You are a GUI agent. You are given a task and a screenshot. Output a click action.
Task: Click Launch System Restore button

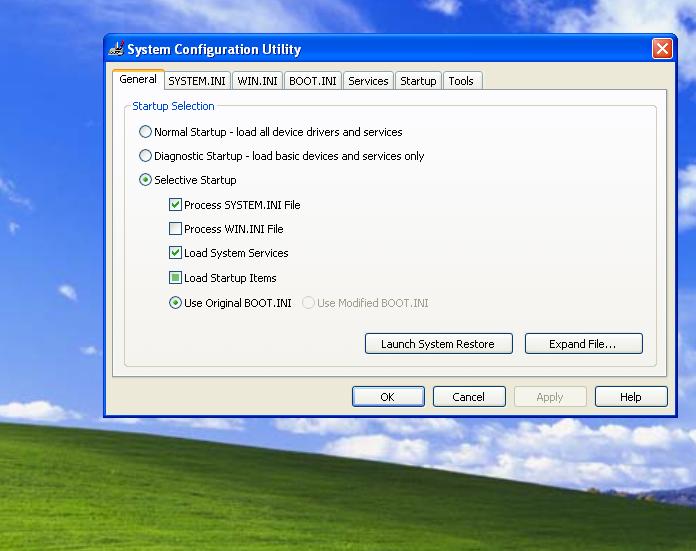tap(439, 344)
